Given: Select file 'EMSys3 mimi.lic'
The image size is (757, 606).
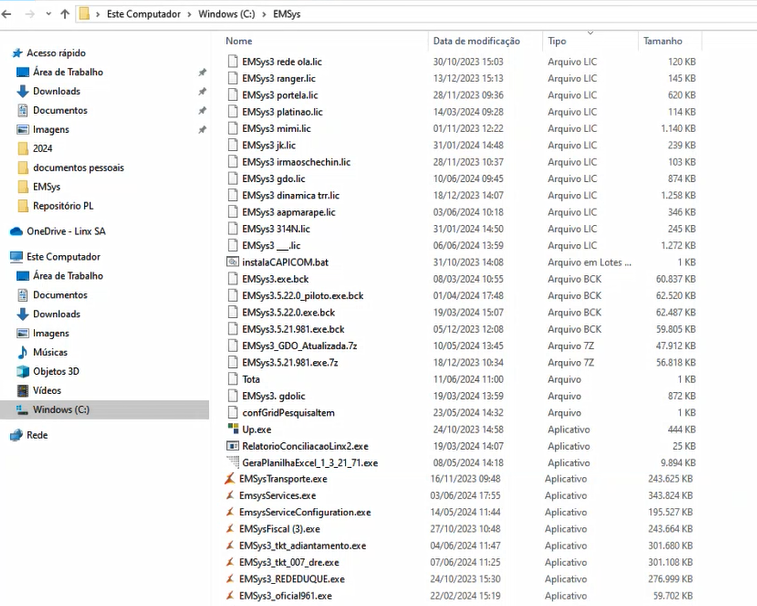Looking at the screenshot, I should (276, 128).
